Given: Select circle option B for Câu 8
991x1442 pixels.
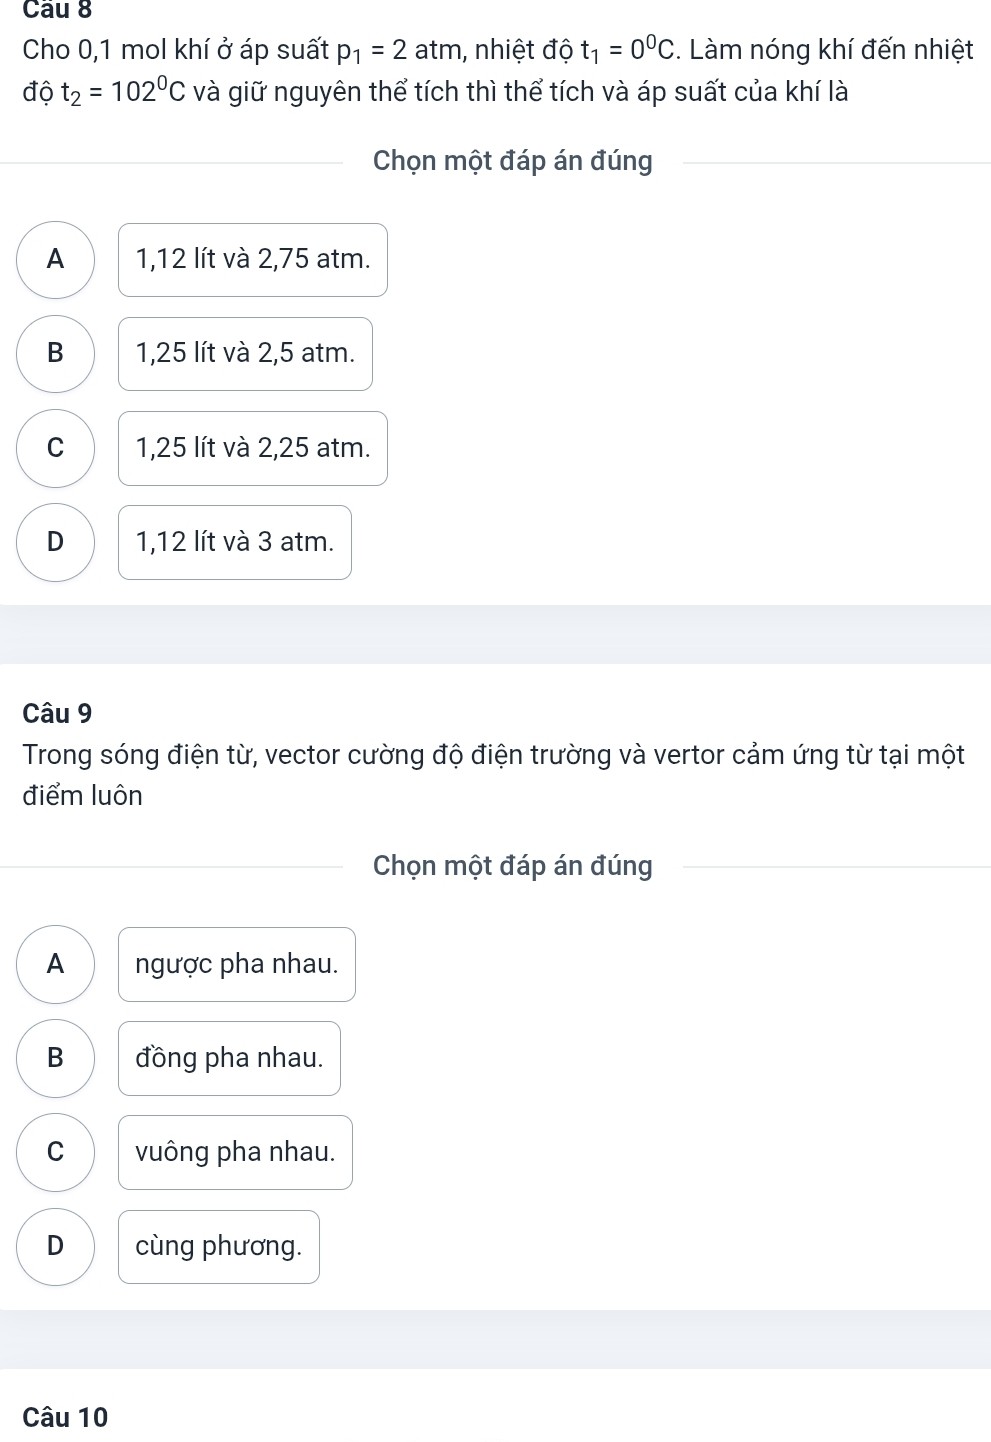Looking at the screenshot, I should 56,353.
